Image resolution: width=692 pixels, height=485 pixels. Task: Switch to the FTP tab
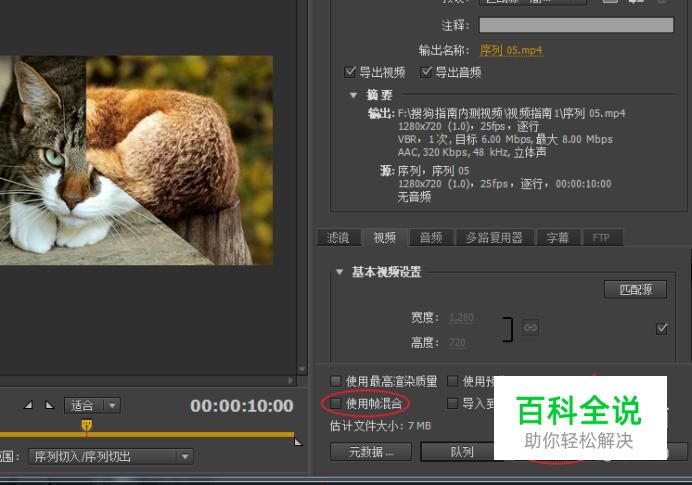(x=601, y=238)
